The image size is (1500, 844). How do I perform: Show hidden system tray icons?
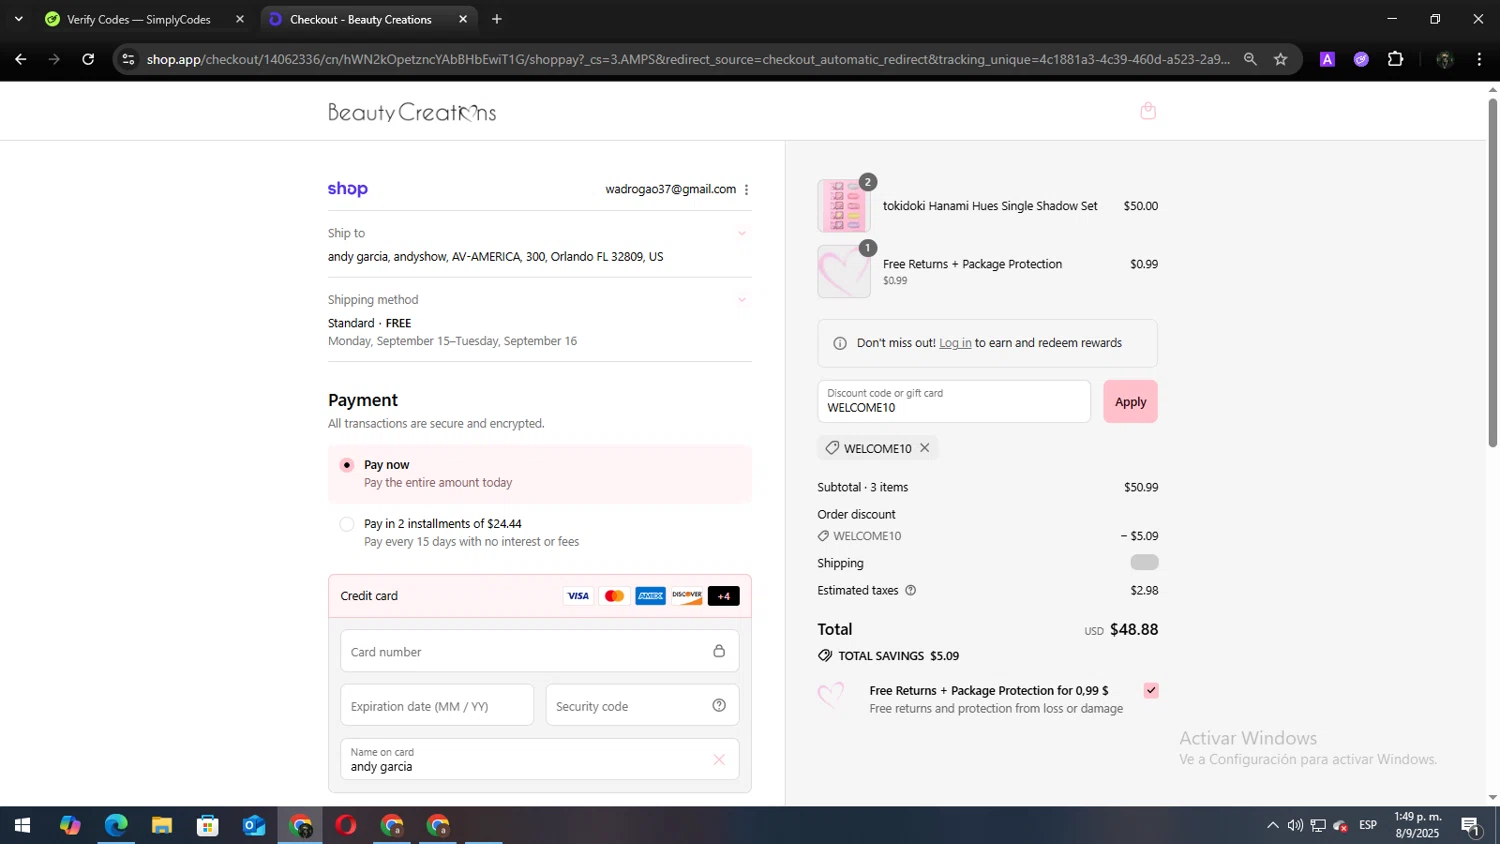click(x=1272, y=825)
